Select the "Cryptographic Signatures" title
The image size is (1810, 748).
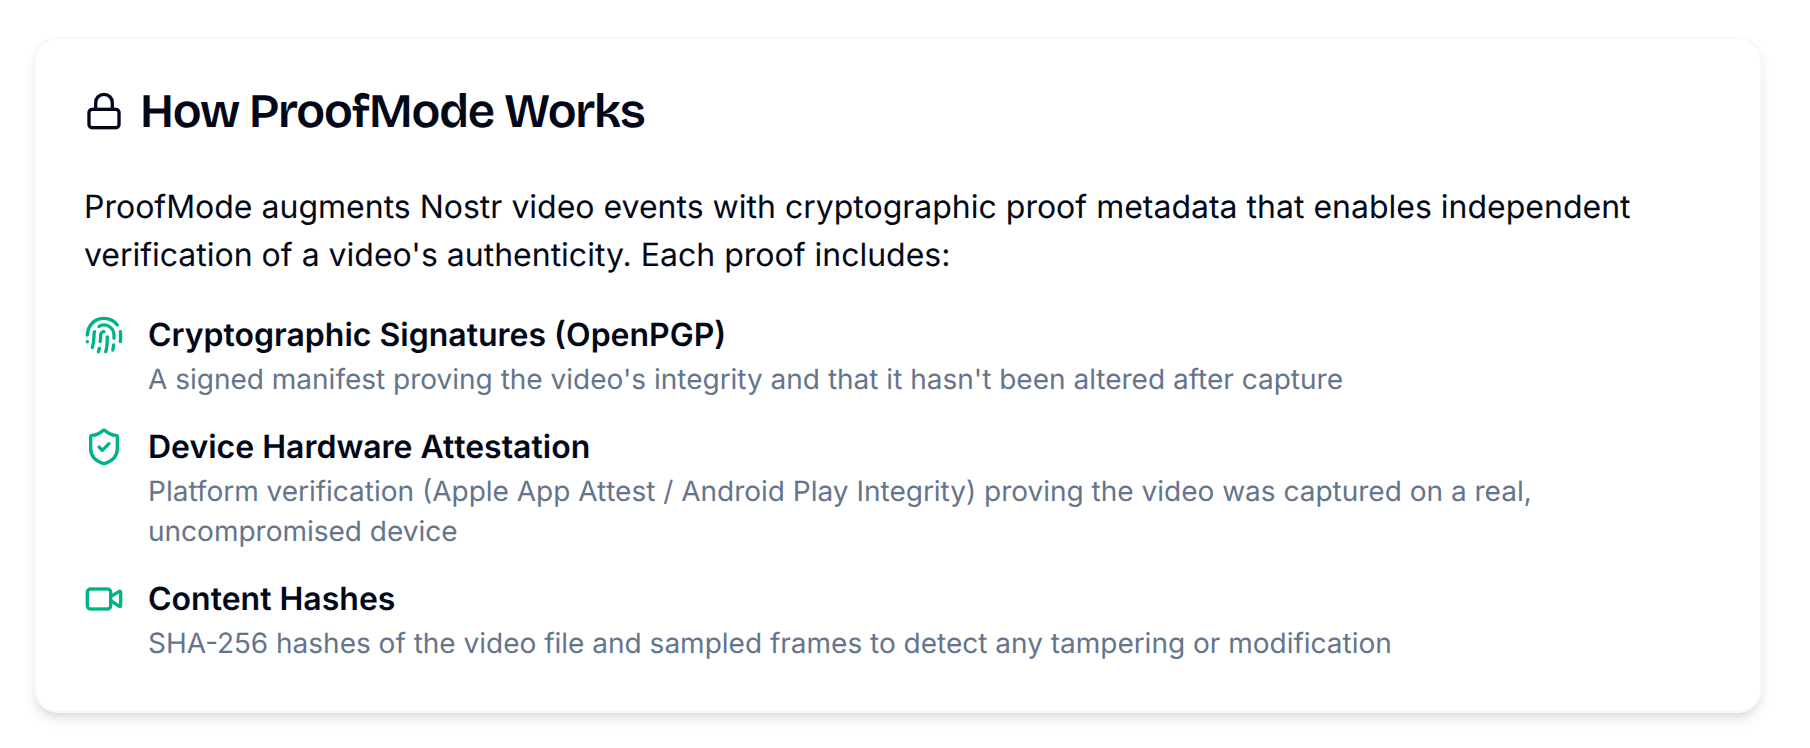pos(348,335)
